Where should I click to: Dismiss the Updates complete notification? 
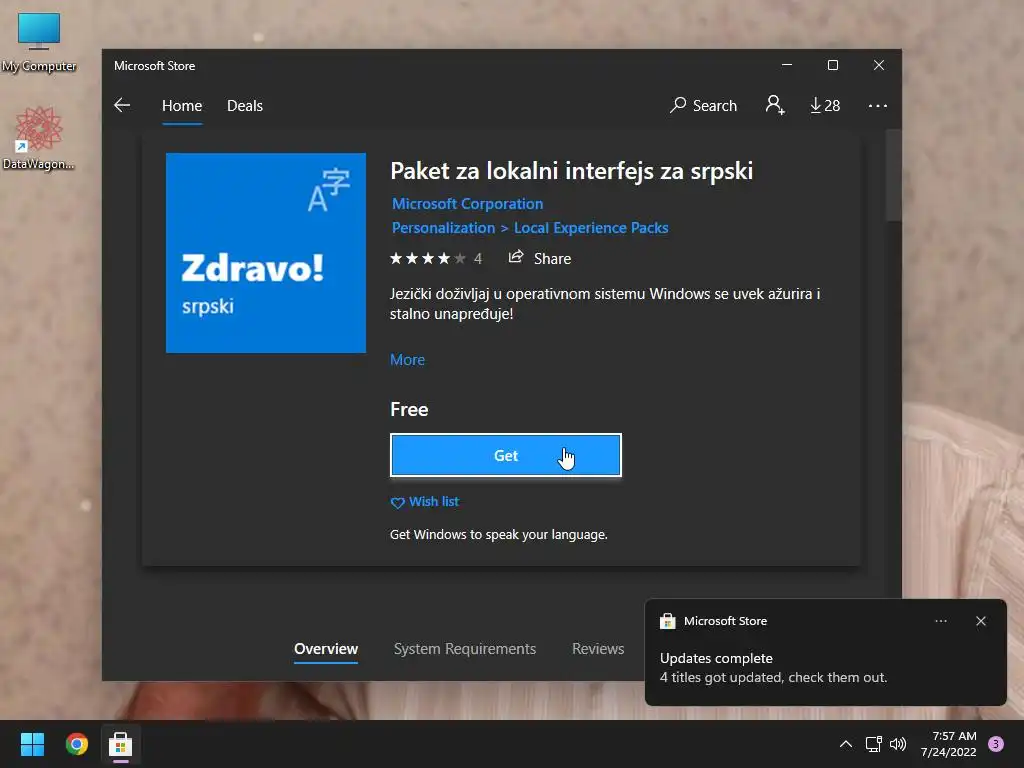[980, 621]
